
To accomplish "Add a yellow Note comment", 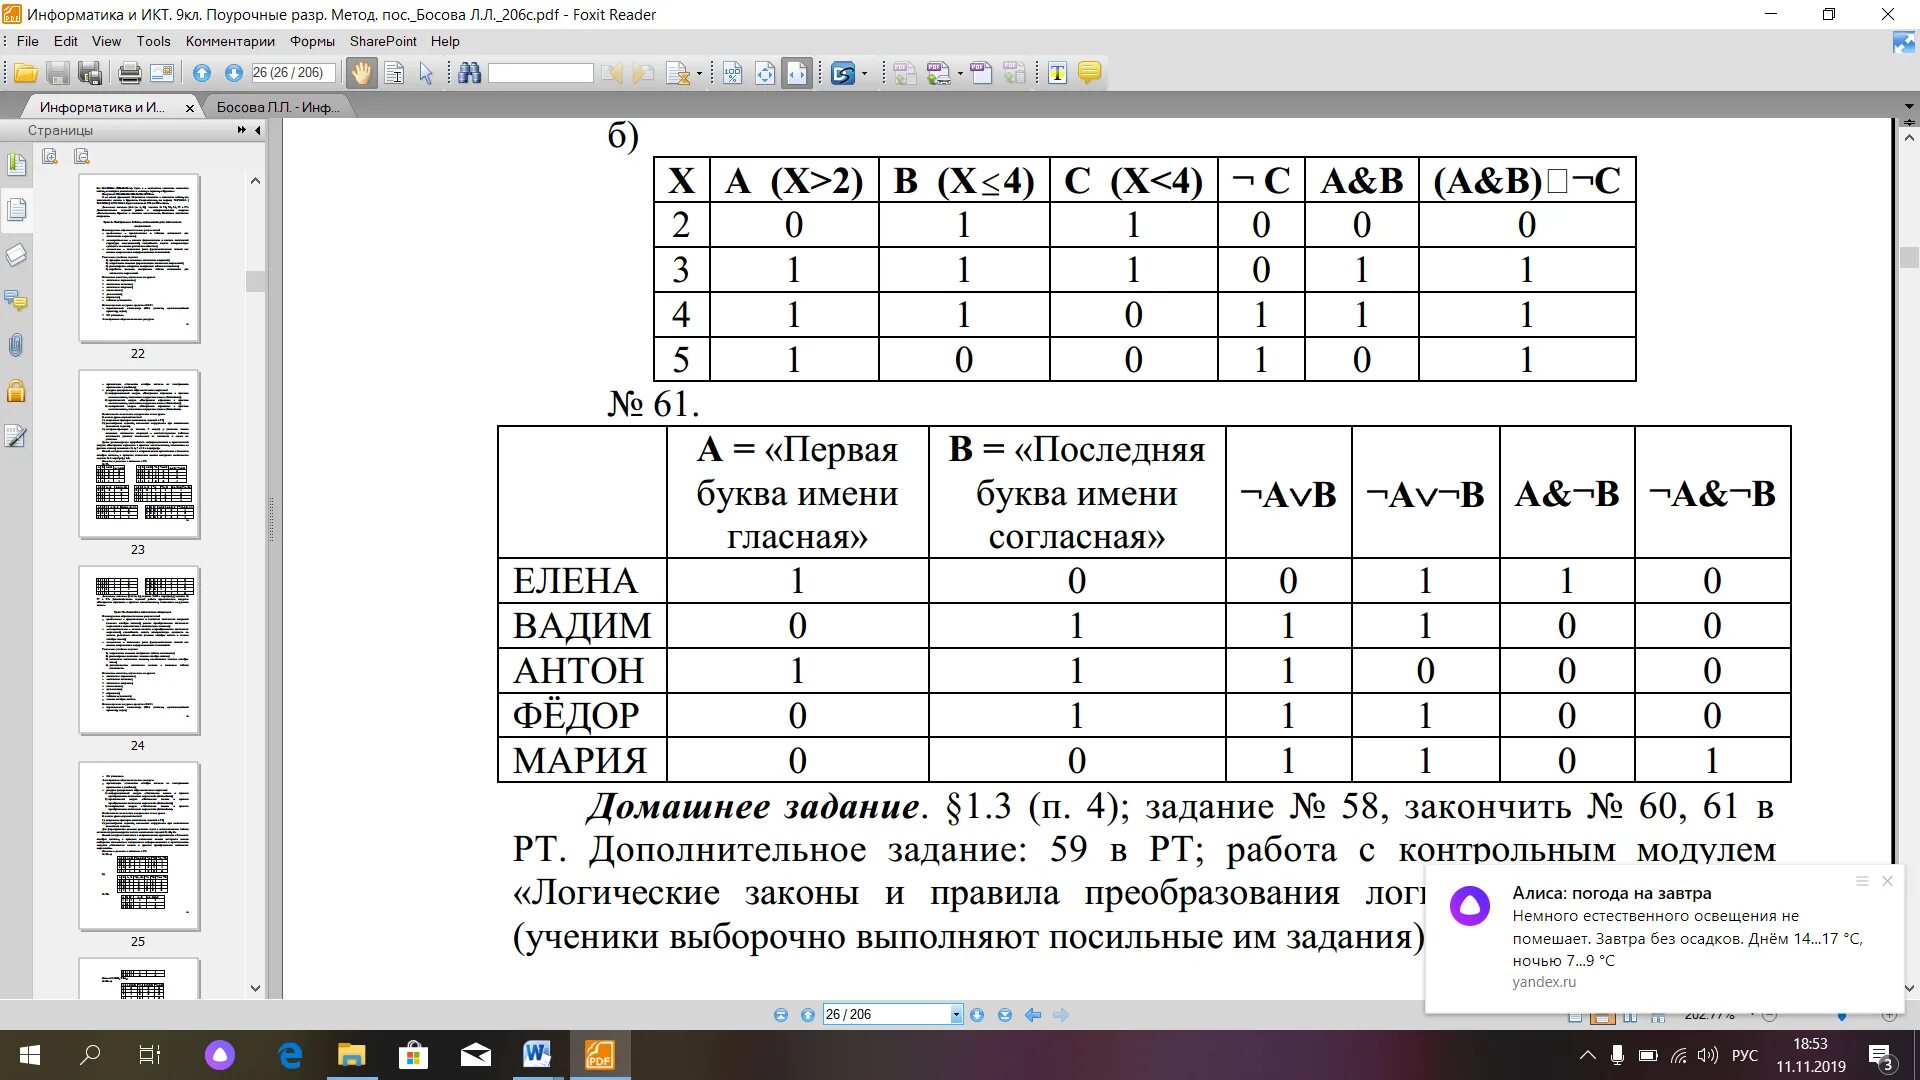I will click(x=1090, y=73).
